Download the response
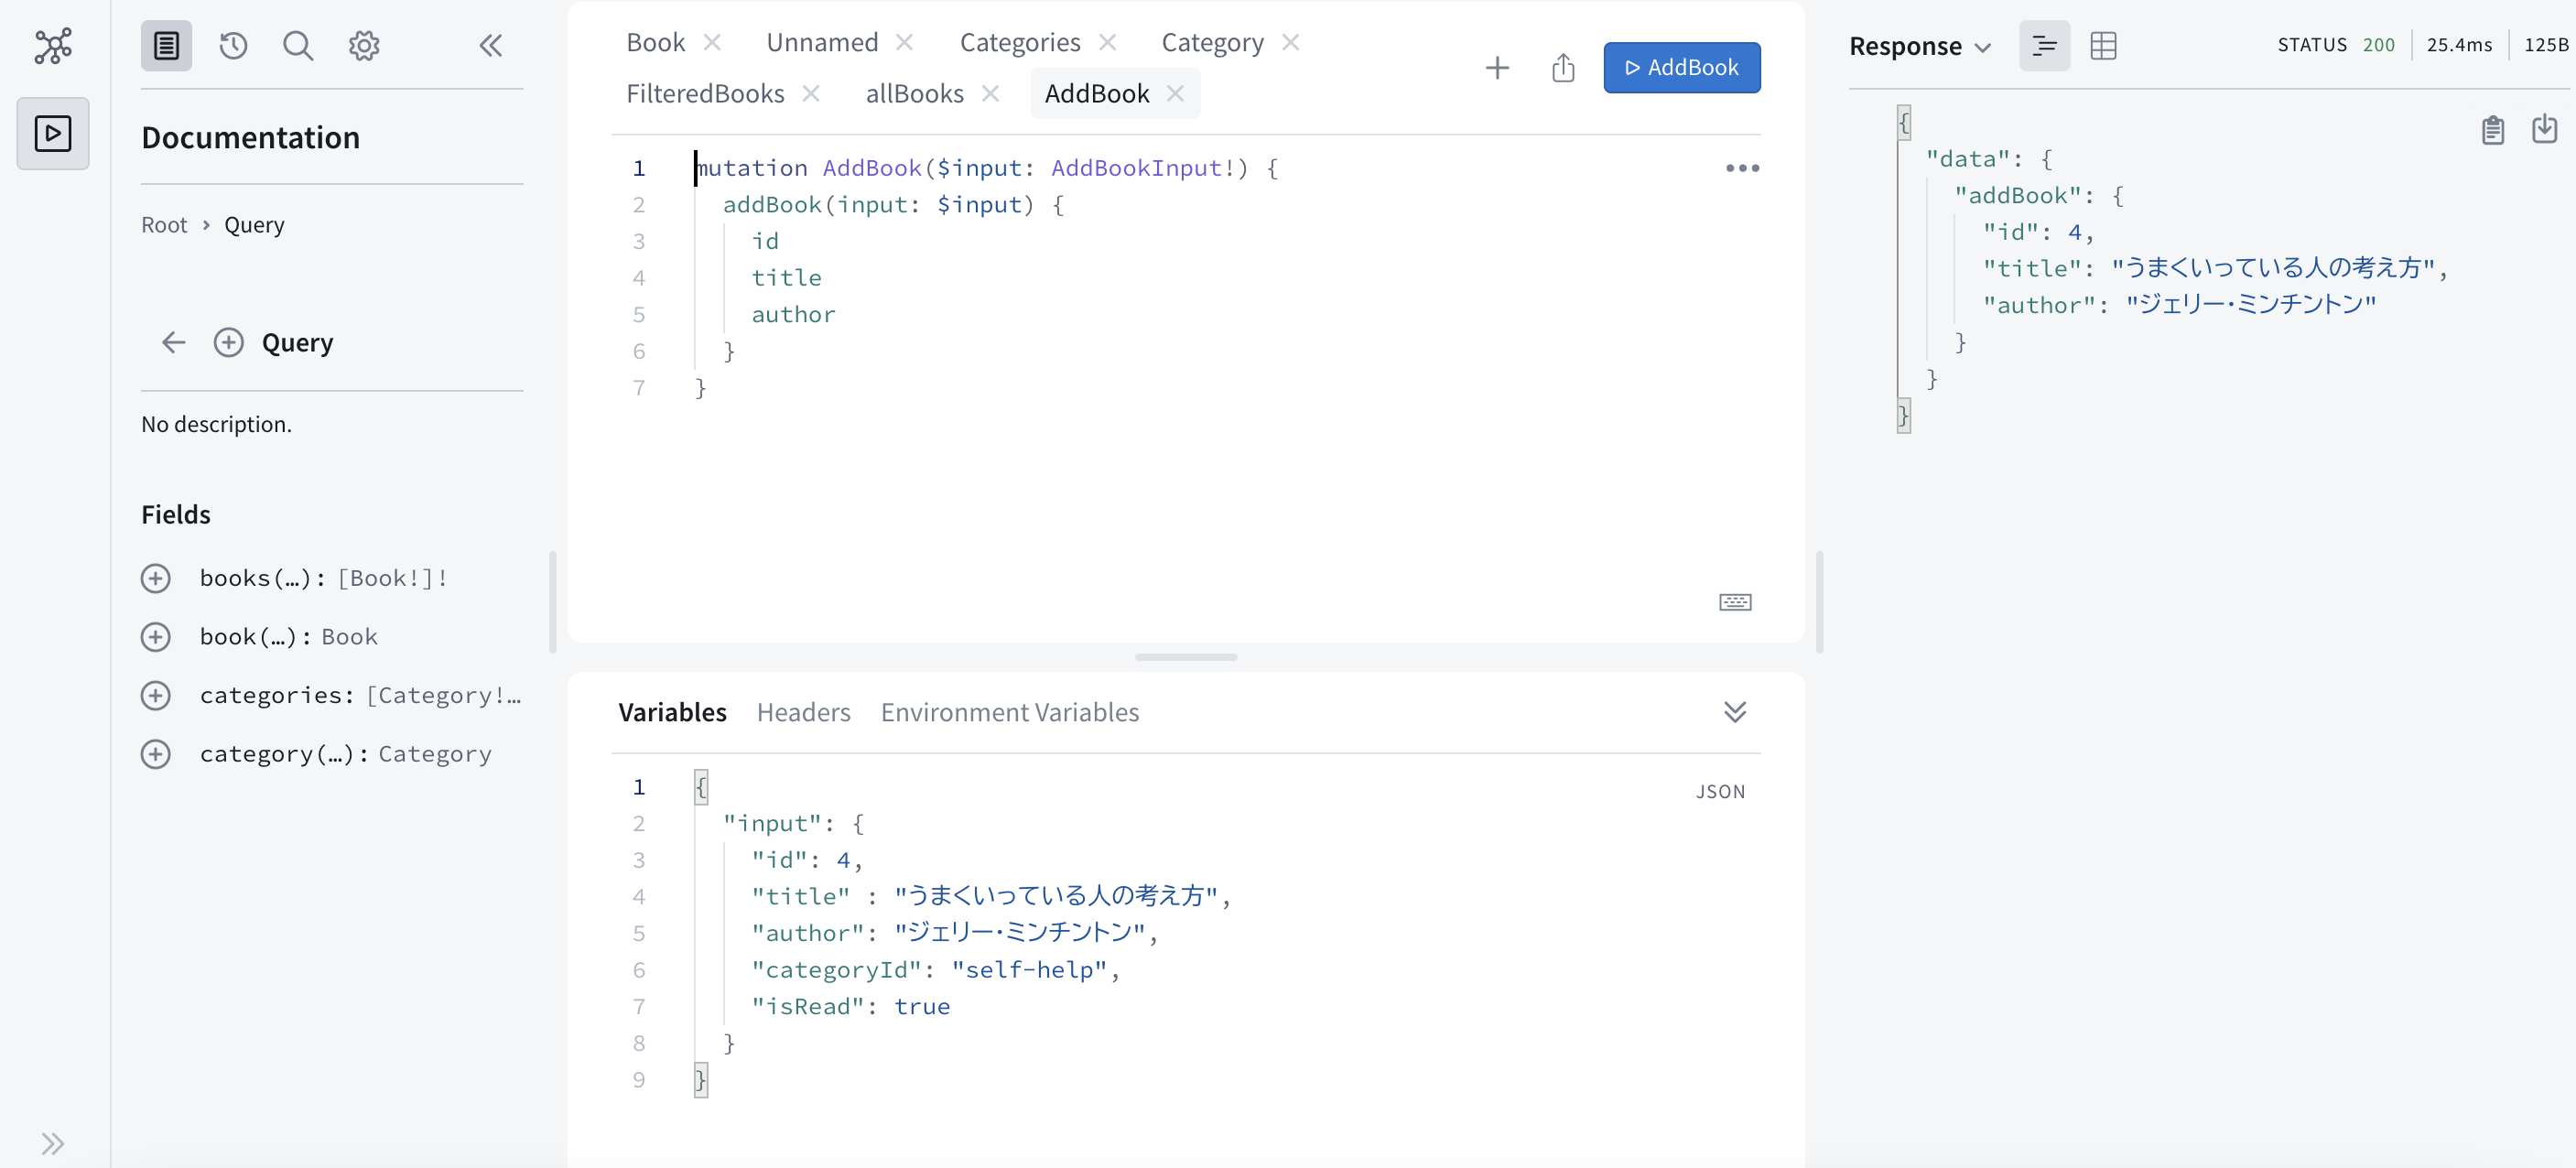 tap(2544, 130)
